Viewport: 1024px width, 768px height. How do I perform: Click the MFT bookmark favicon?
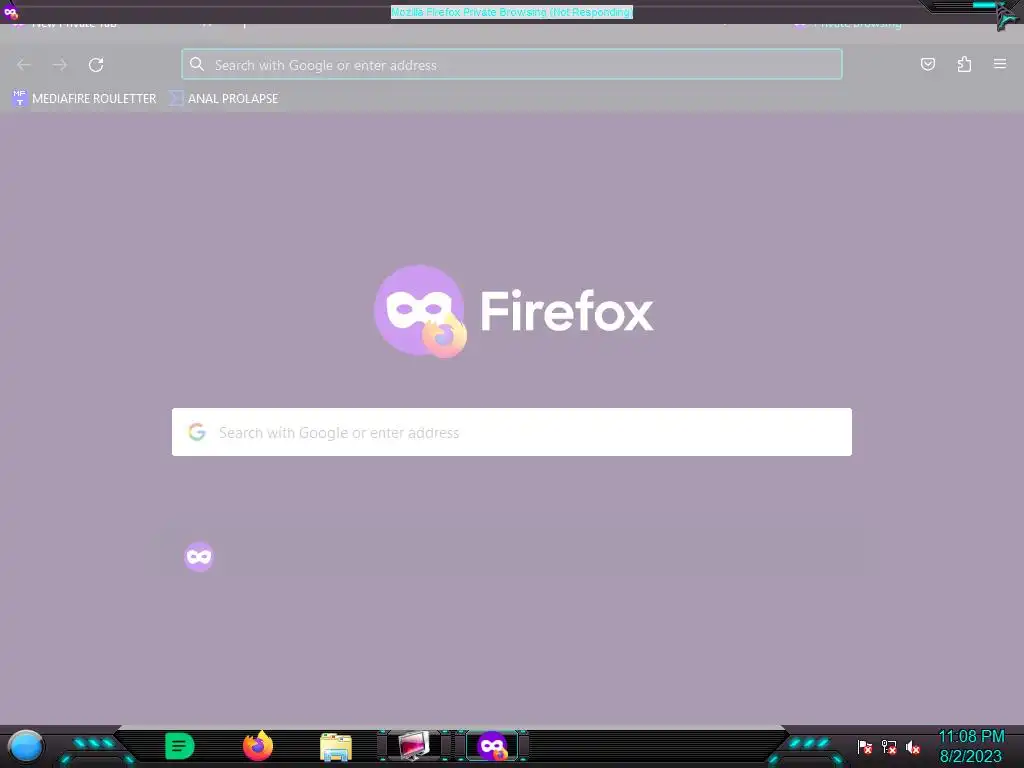point(20,99)
